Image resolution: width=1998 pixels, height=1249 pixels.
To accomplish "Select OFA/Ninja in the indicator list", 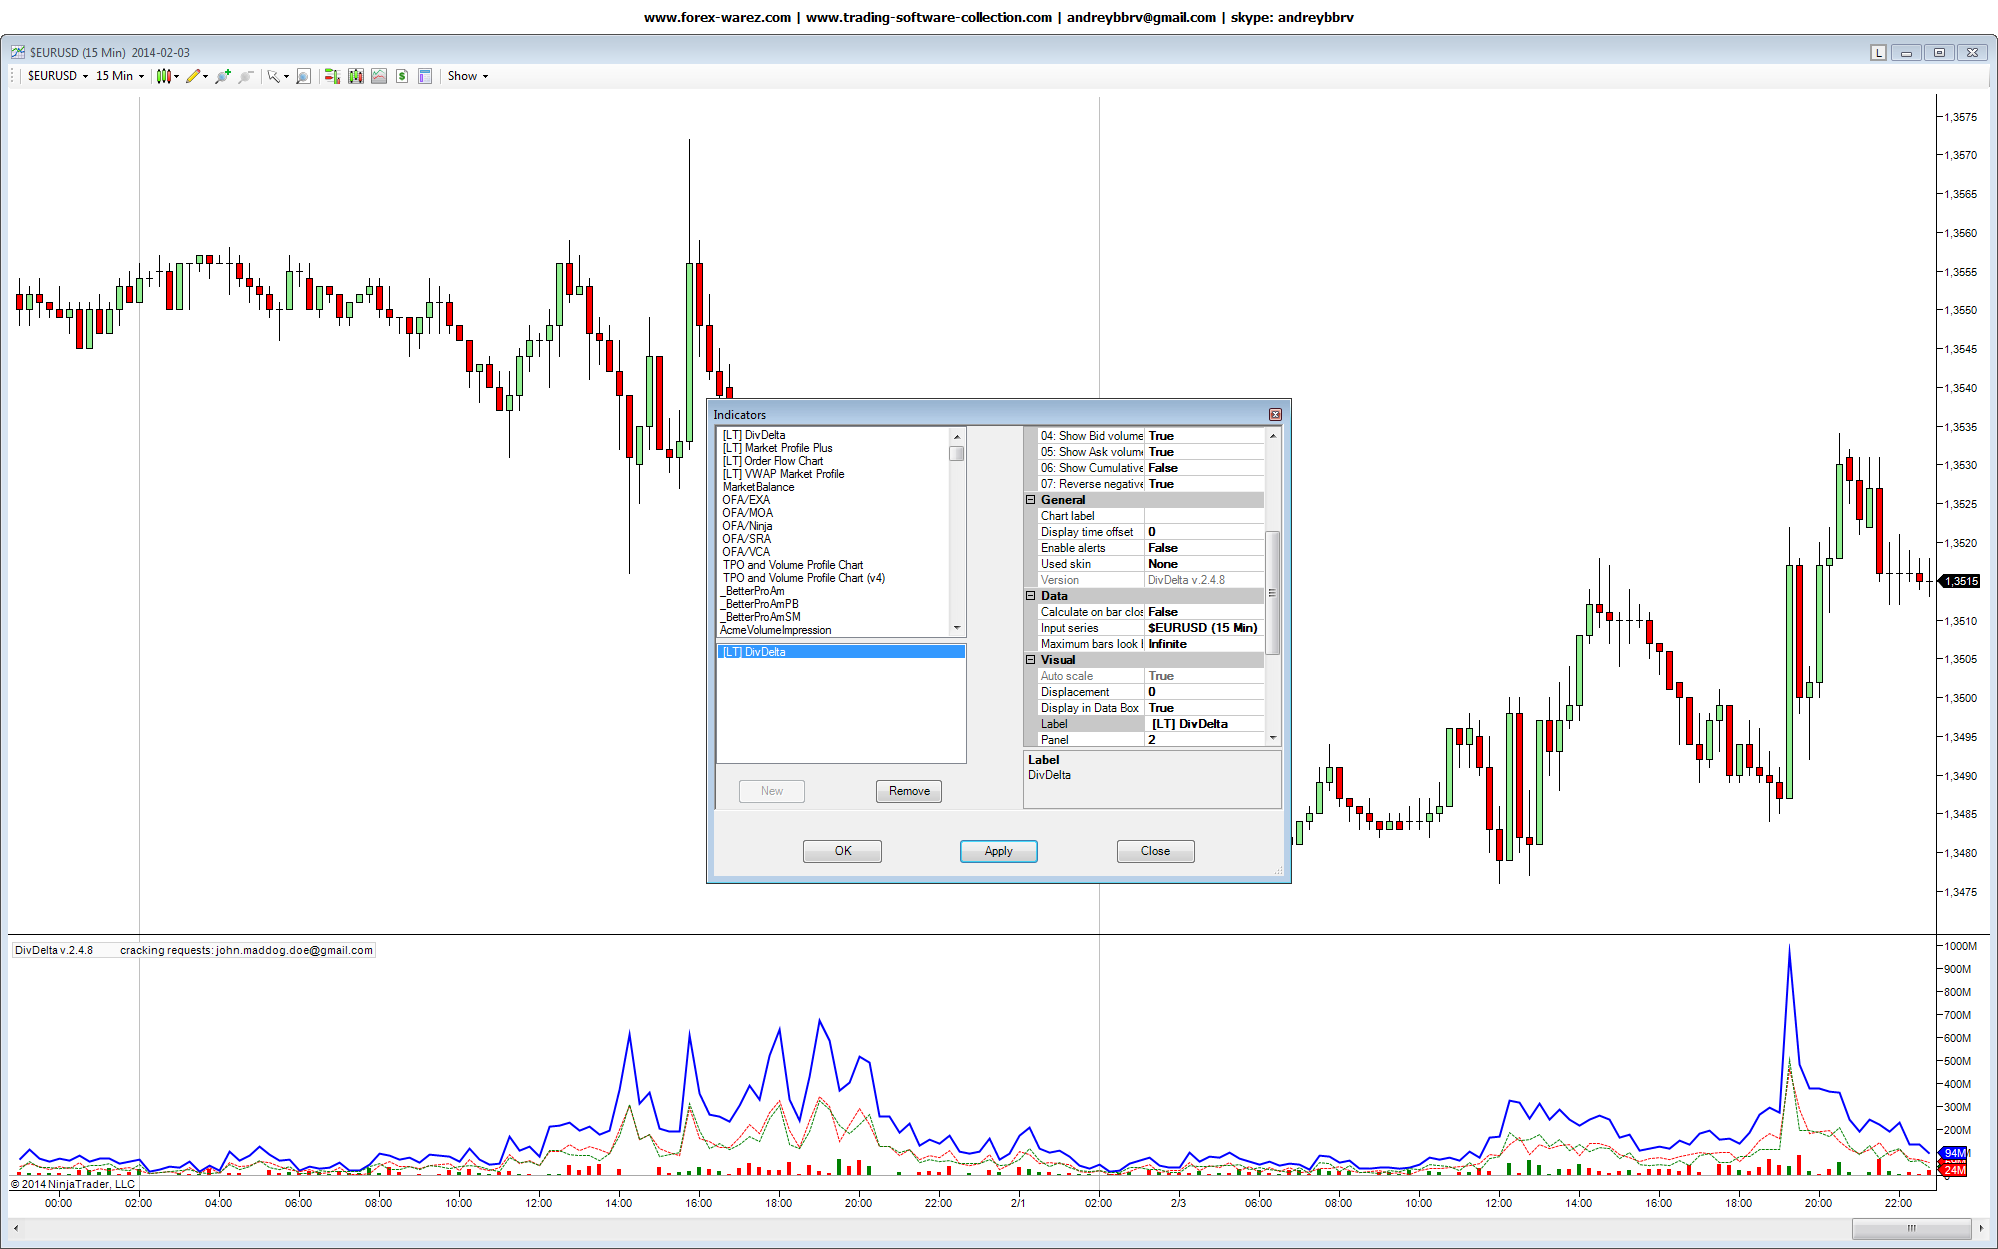I will (x=747, y=526).
